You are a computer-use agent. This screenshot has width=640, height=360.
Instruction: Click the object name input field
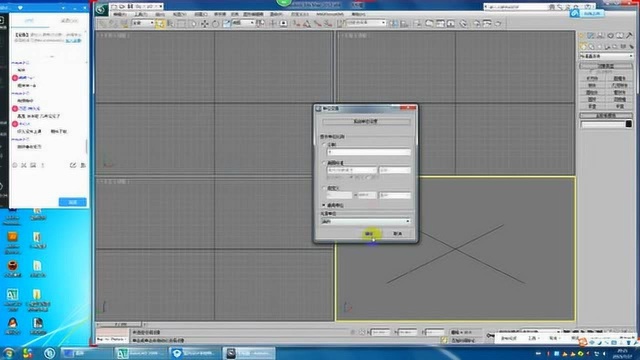[x=602, y=124]
